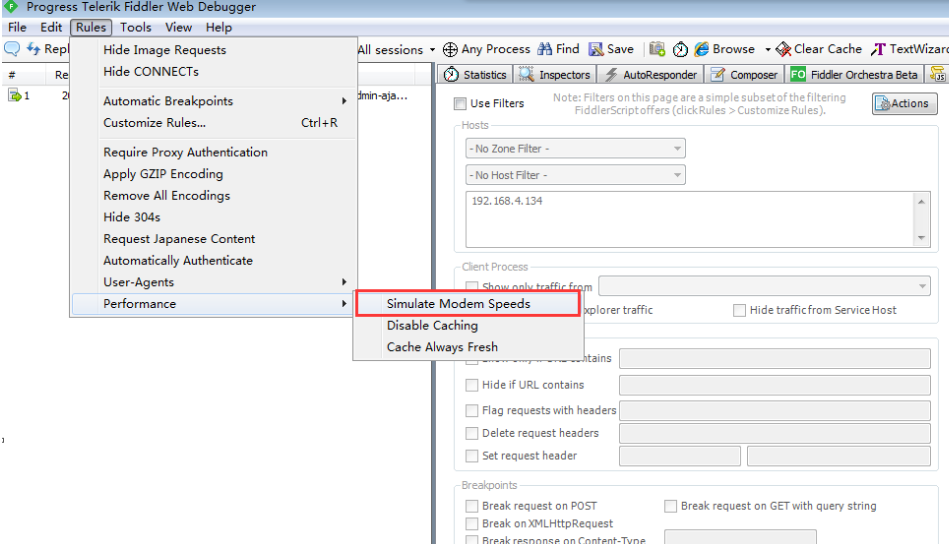Click hosts box scrollbar up arrow
949x544 pixels.
921,202
